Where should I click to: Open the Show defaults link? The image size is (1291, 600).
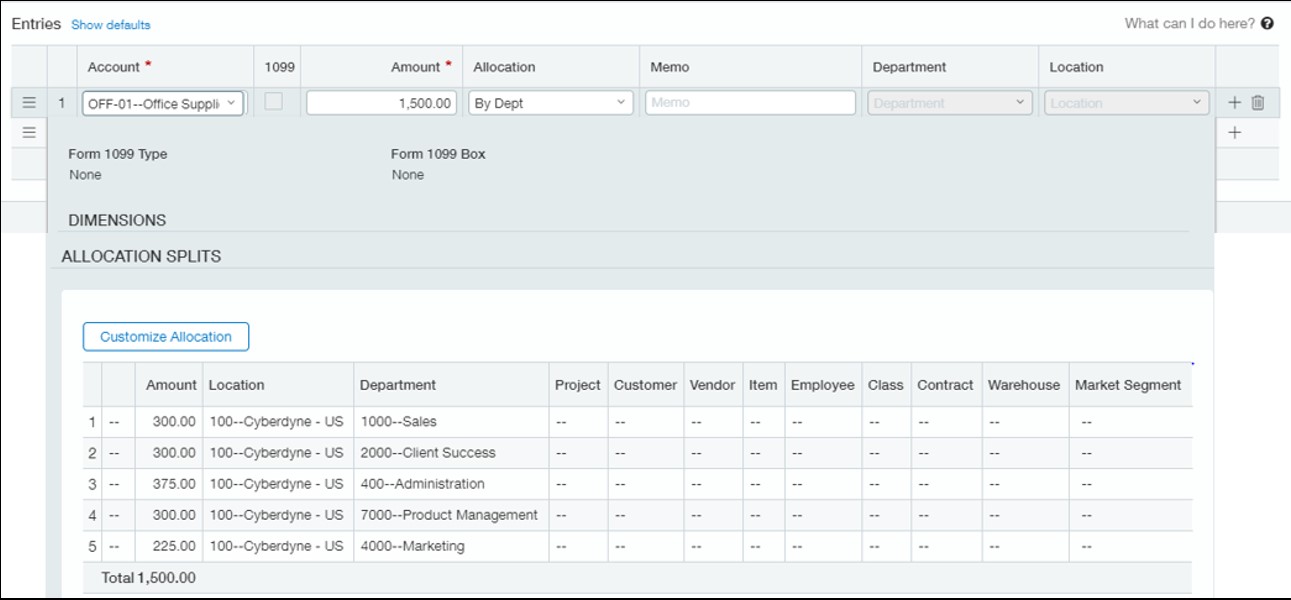click(109, 22)
